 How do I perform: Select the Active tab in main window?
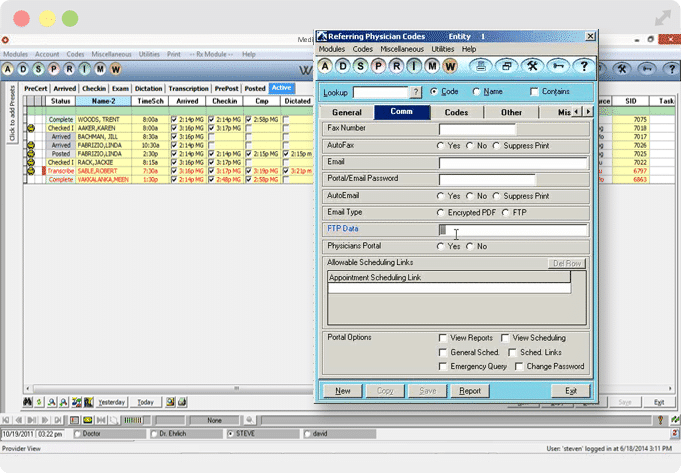tap(281, 88)
